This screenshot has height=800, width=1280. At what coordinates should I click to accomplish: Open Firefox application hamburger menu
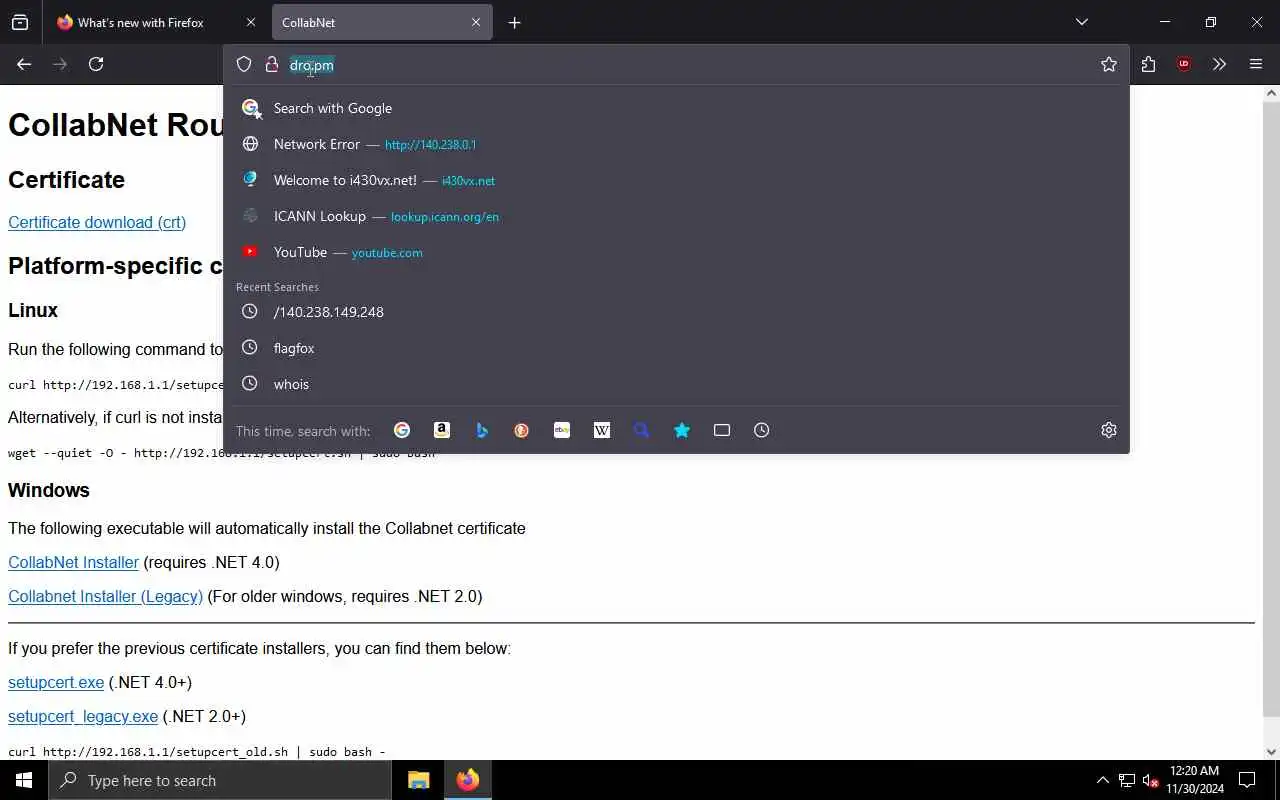coord(1256,64)
